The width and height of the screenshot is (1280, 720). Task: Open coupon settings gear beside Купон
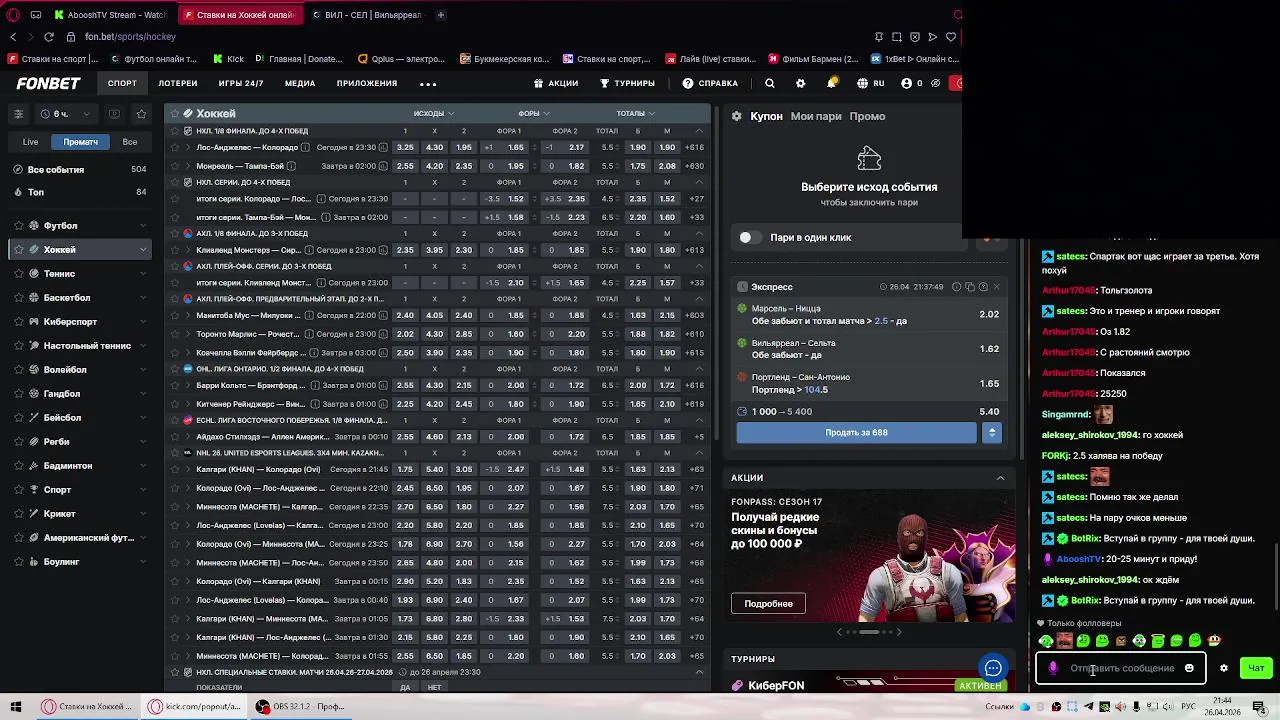[x=737, y=116]
